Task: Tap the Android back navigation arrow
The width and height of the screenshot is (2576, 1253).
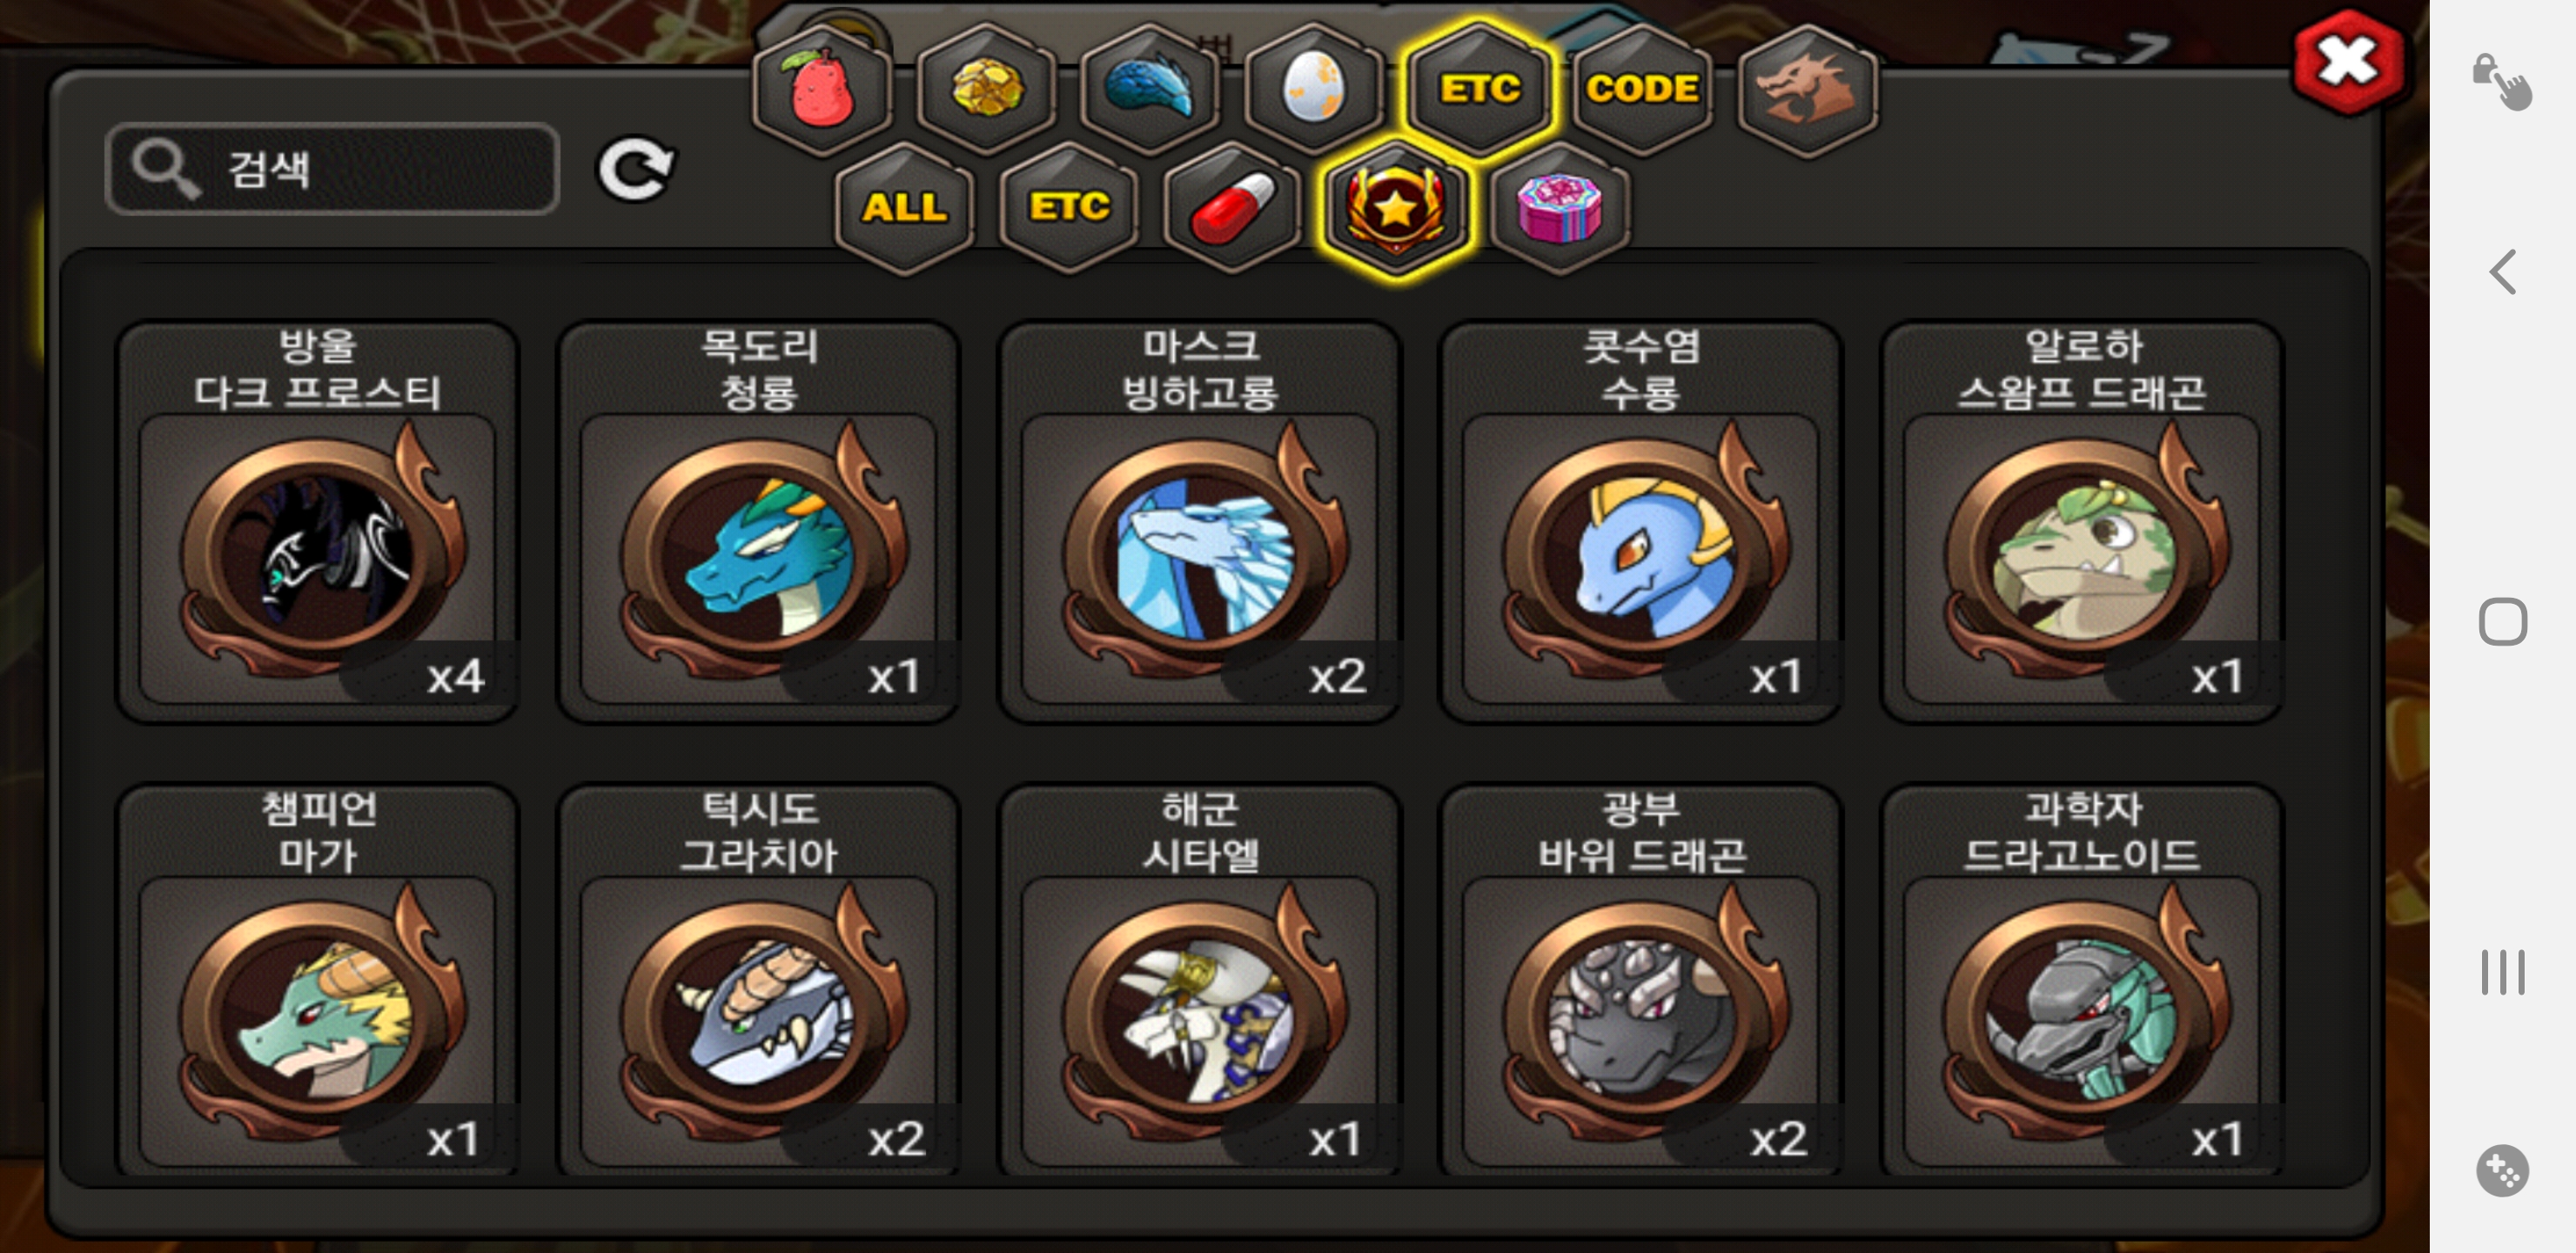Action: pyautogui.click(x=2503, y=272)
